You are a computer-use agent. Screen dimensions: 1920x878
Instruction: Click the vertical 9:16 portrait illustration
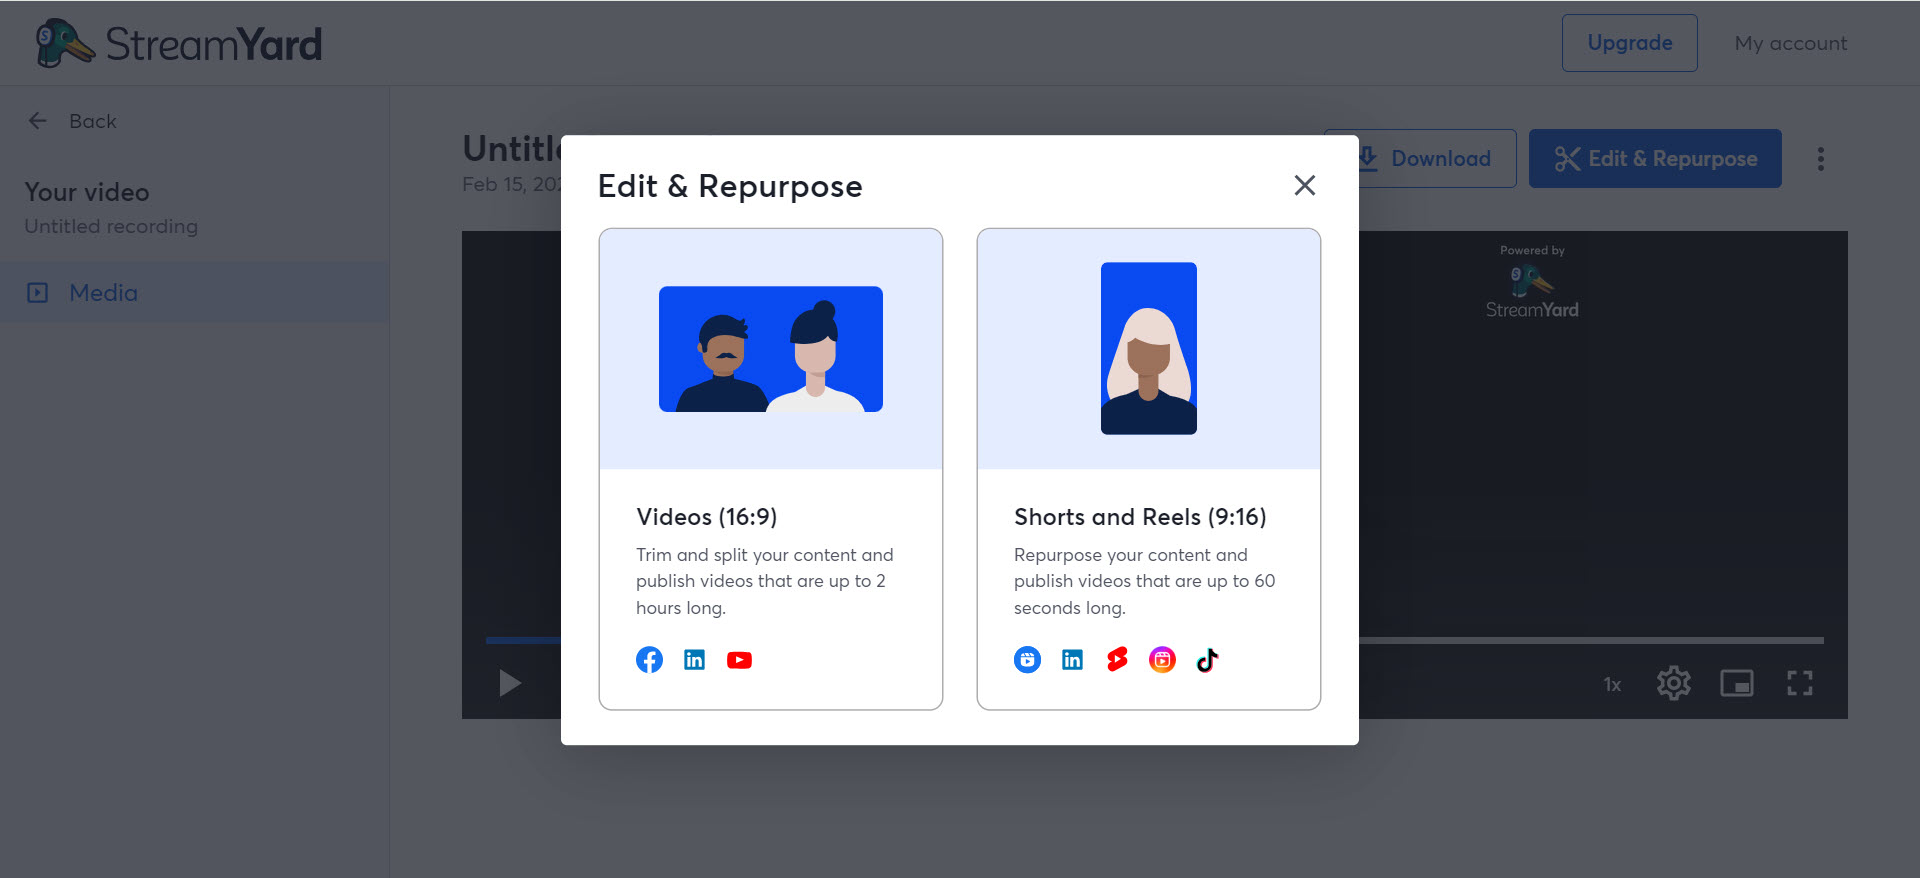coord(1149,348)
